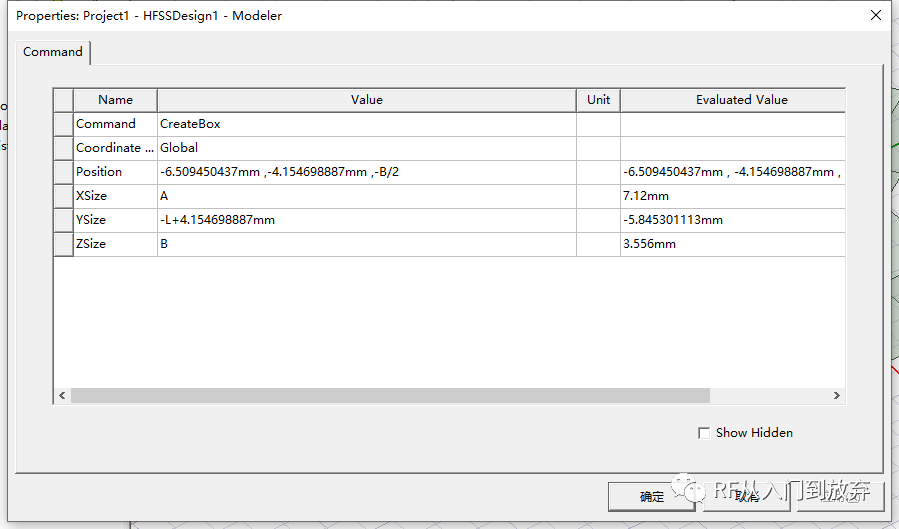Enable the Show Hidden checkbox
Screen dimensions: 899x529
[x=704, y=433]
